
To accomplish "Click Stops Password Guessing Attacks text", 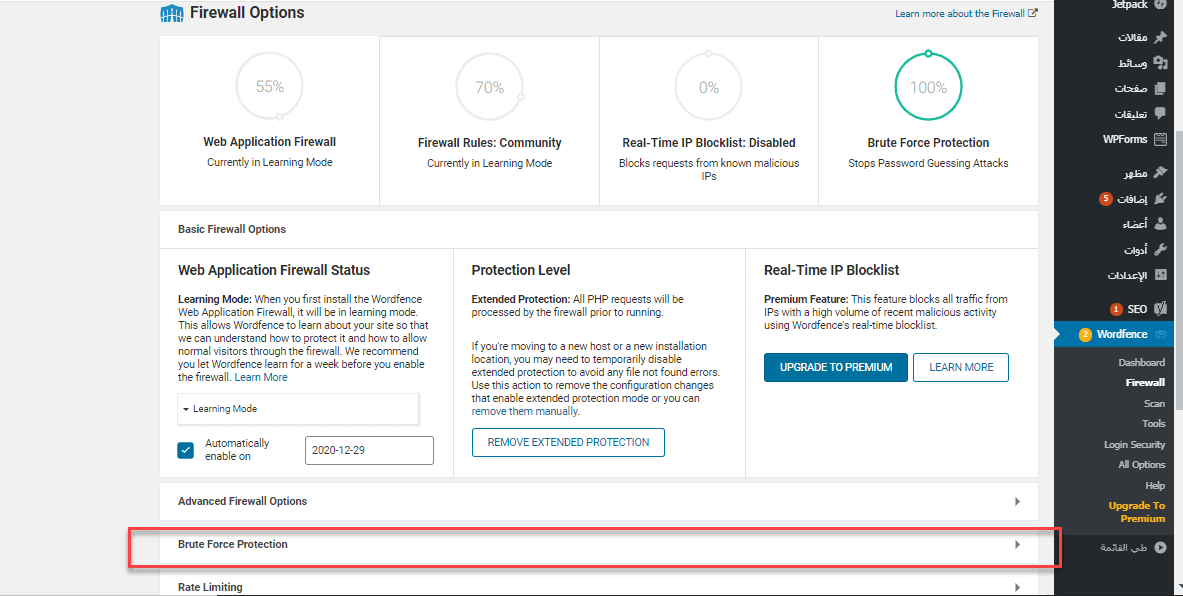I will [928, 163].
